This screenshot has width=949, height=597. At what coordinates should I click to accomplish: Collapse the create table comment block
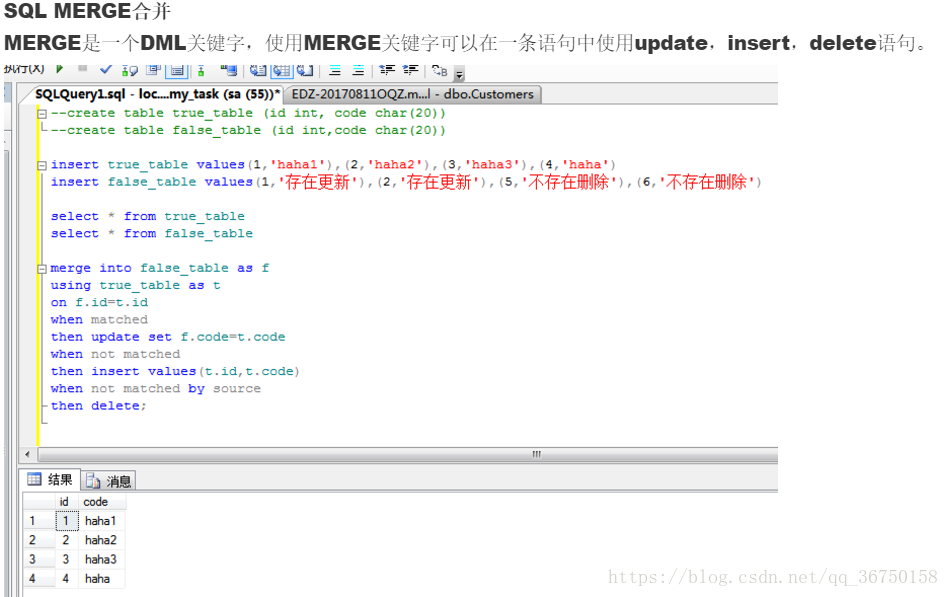coord(42,114)
